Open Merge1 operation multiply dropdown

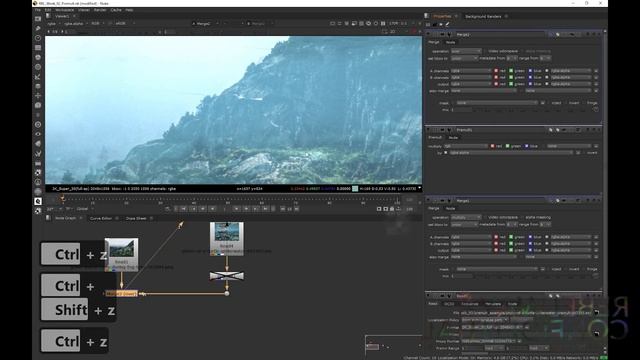[x=466, y=217]
